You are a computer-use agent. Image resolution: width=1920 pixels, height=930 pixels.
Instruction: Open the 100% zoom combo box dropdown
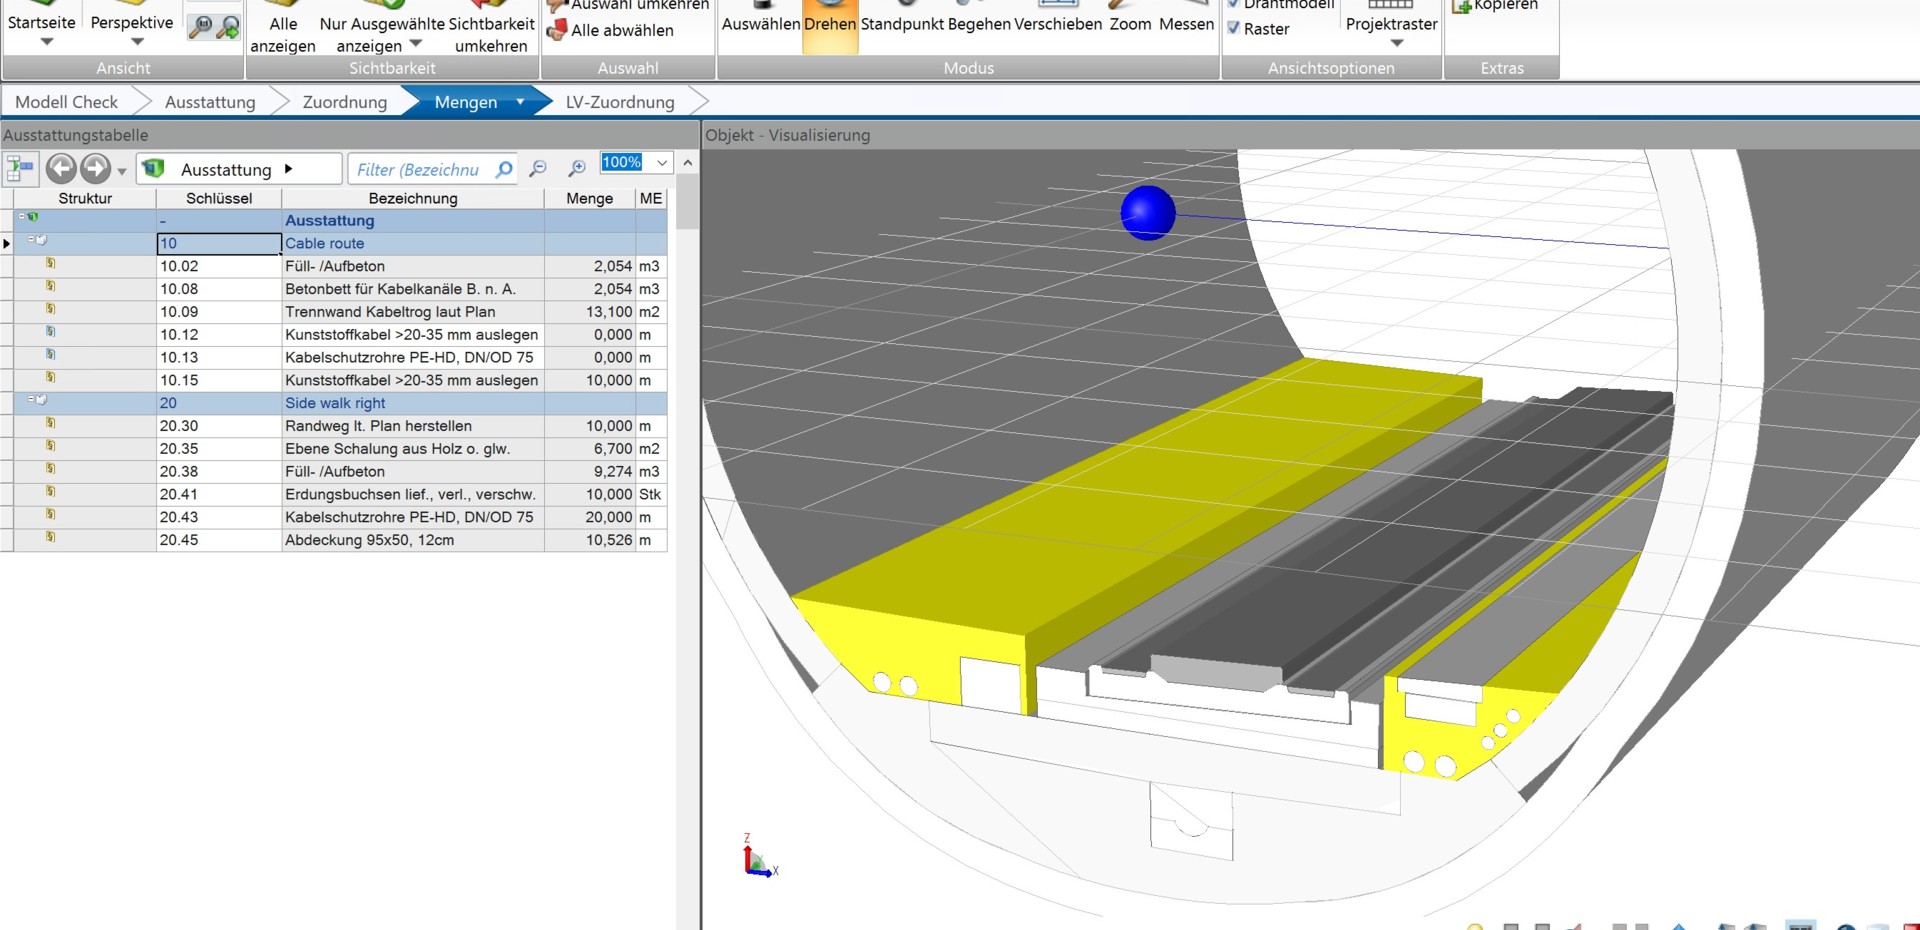click(x=661, y=163)
